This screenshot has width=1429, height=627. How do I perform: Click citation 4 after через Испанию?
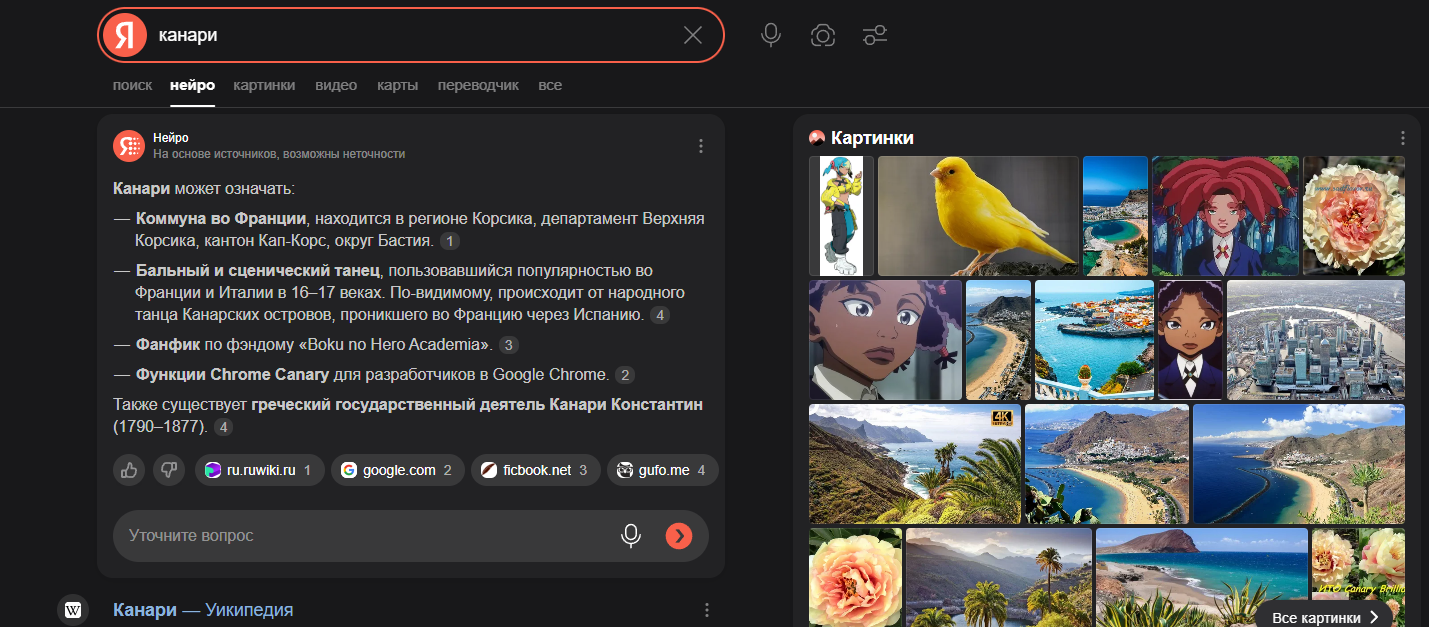660,315
